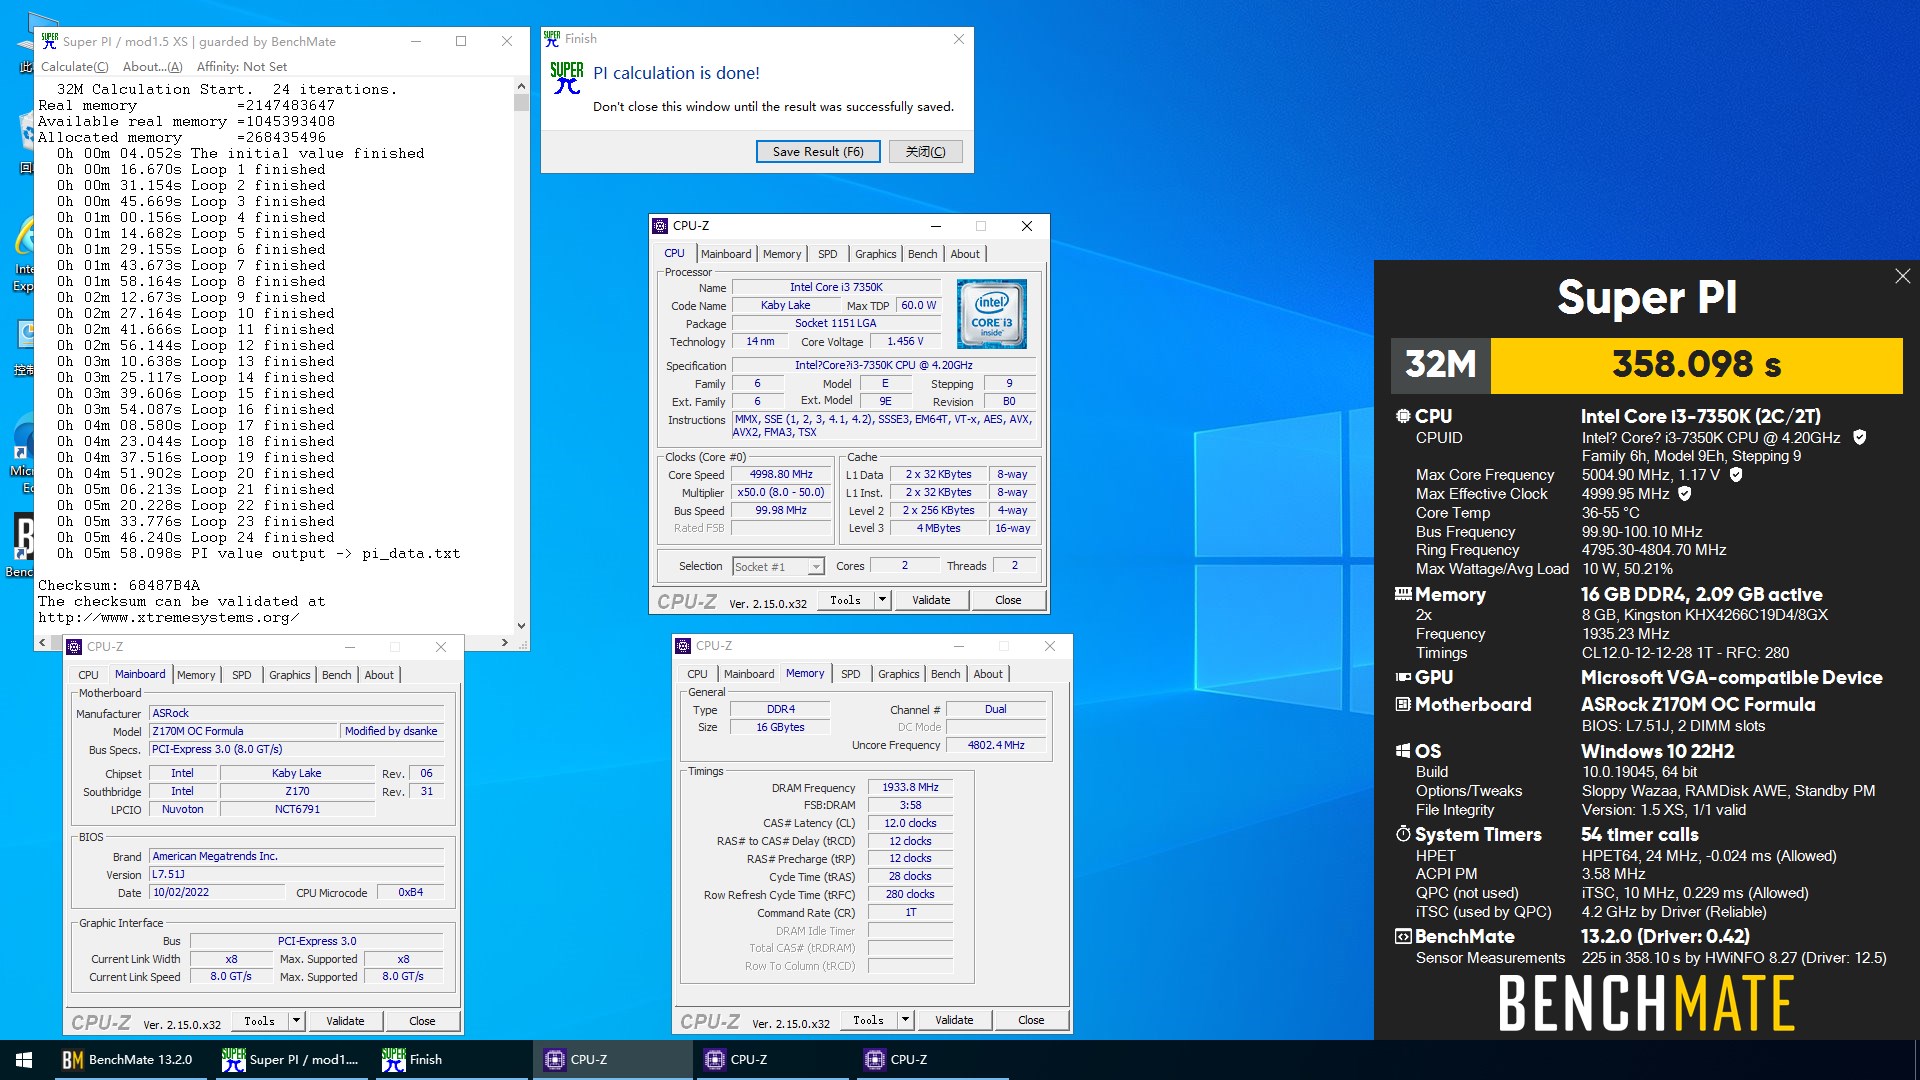Click Tools button in top CPU-Z window
Image resolution: width=1920 pixels, height=1080 pixels.
845,600
